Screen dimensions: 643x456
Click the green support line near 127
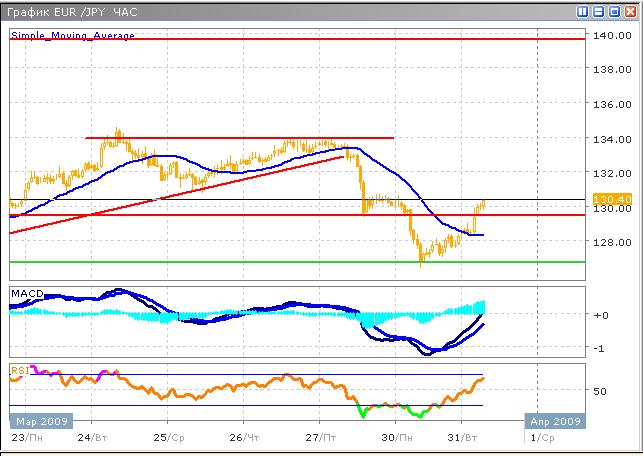click(x=300, y=262)
